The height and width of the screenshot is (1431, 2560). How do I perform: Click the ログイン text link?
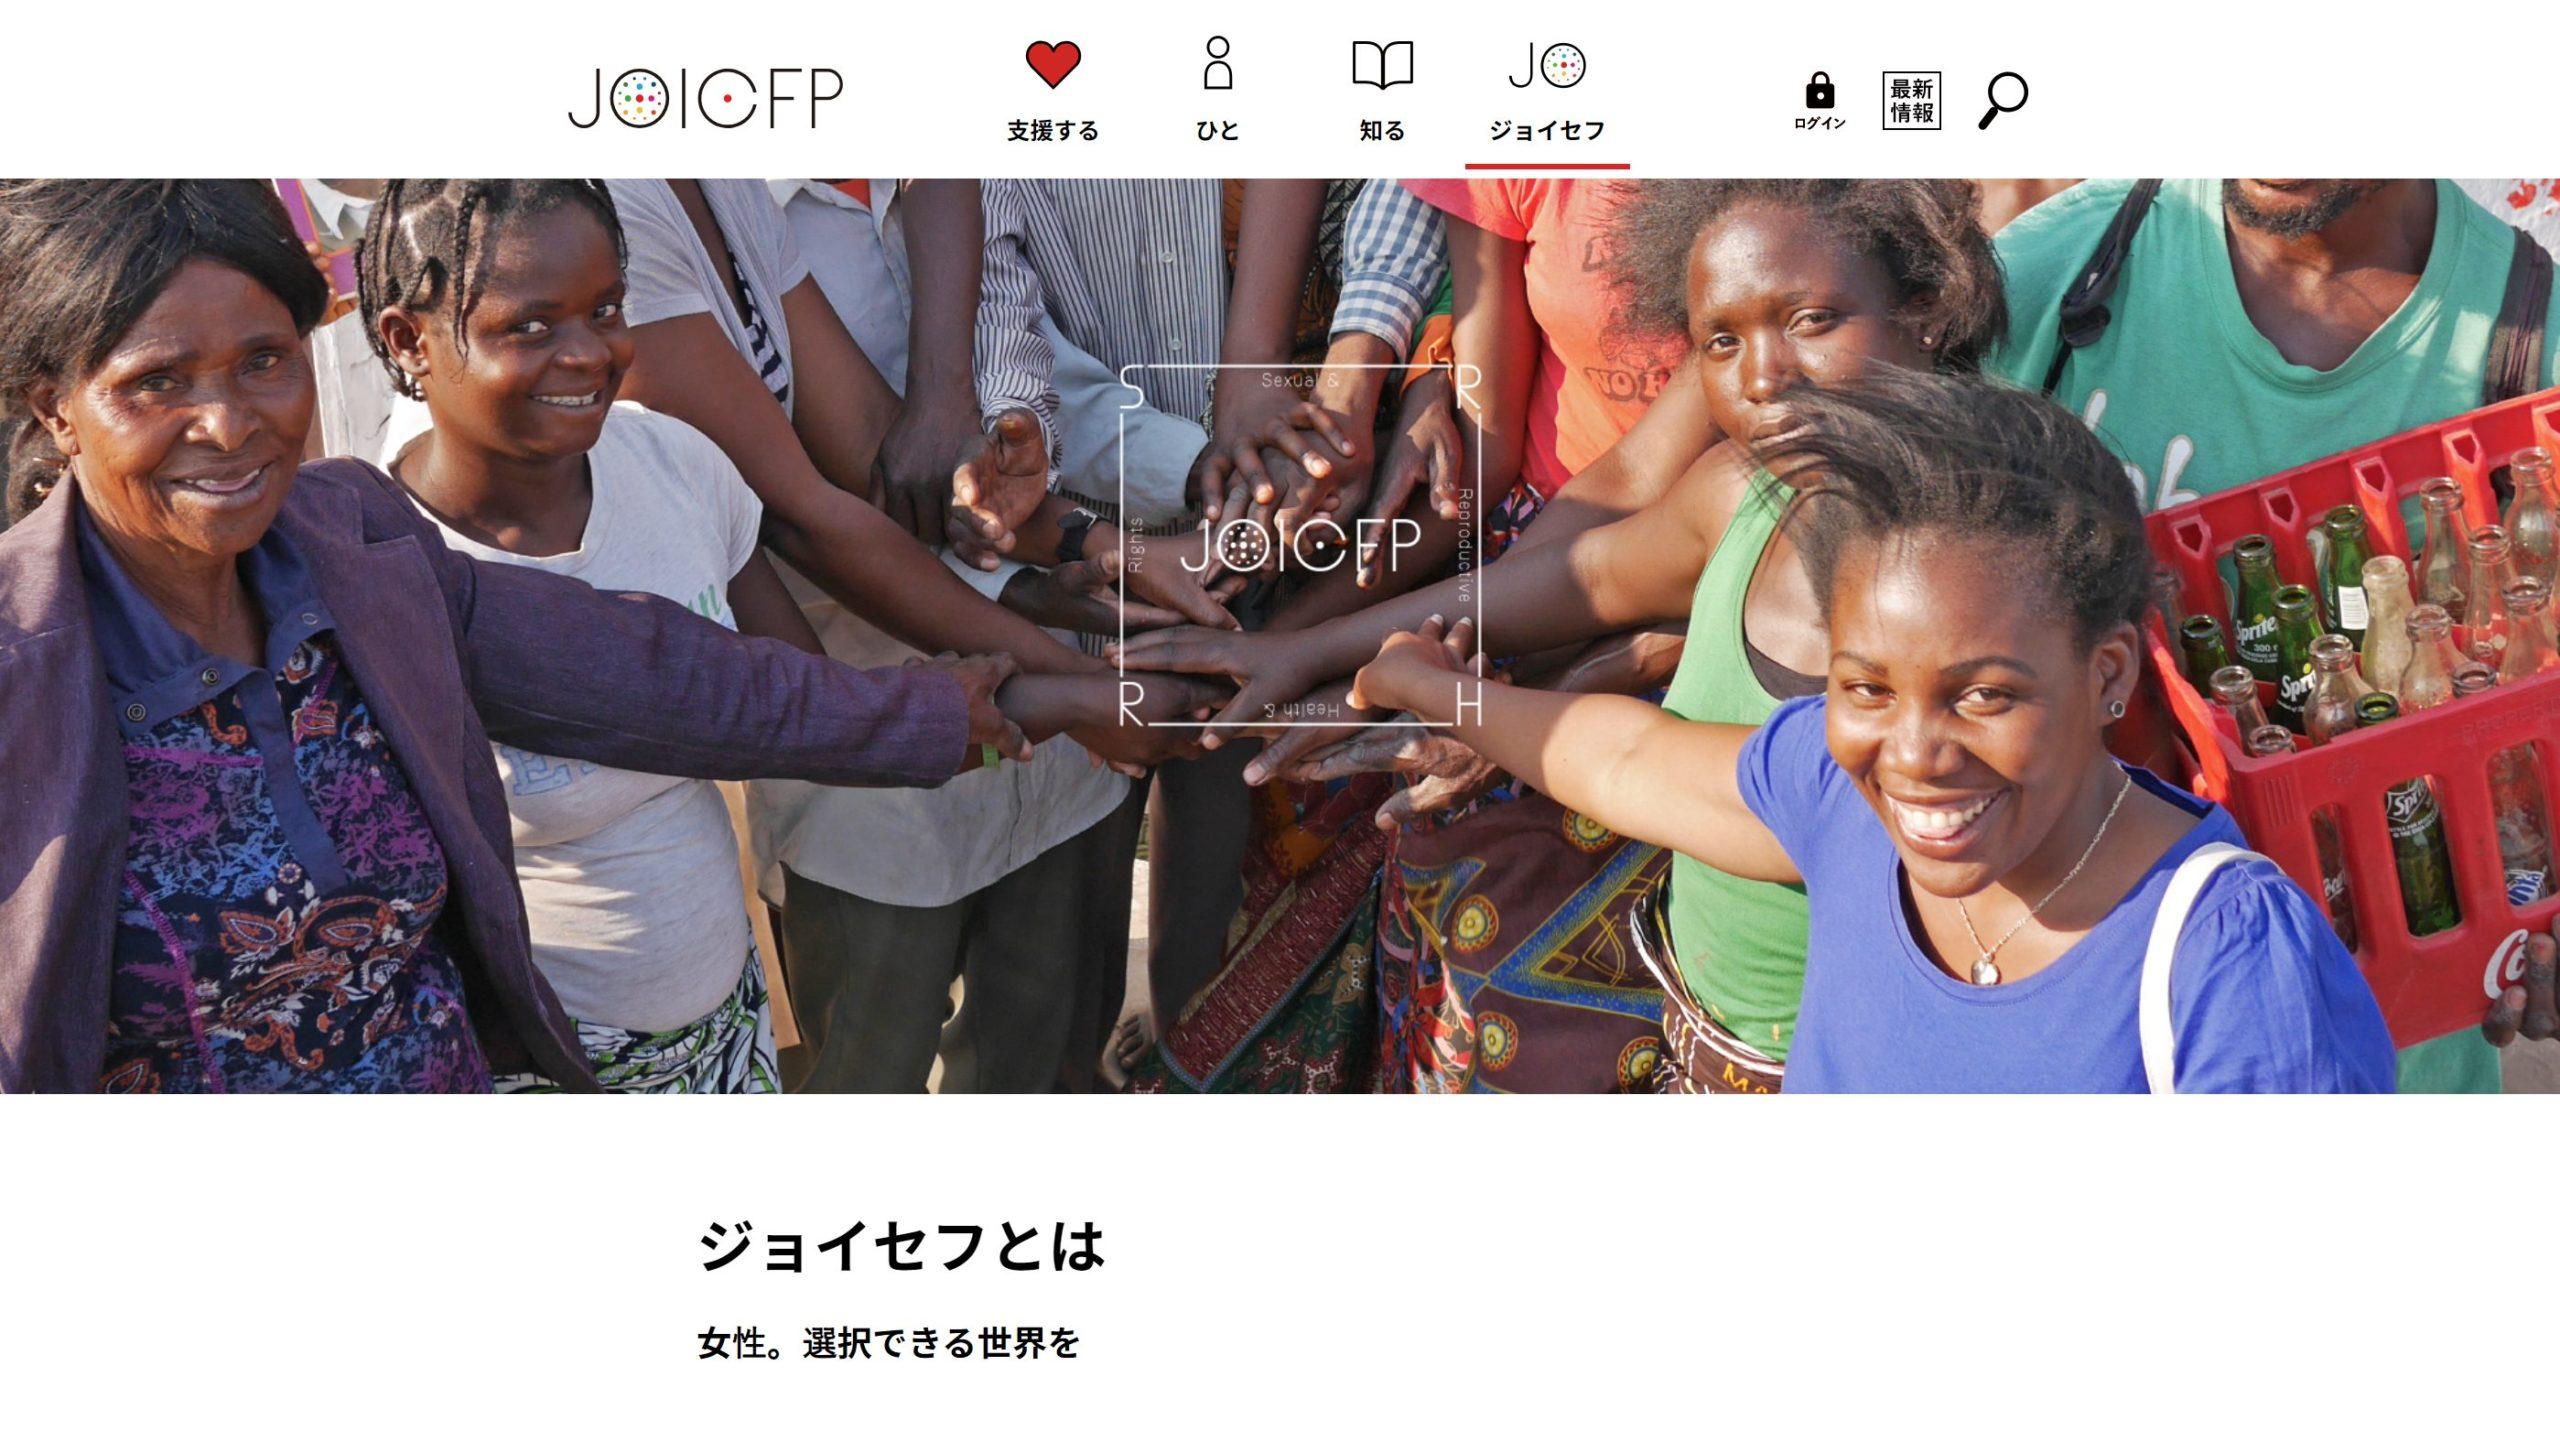(x=1820, y=123)
